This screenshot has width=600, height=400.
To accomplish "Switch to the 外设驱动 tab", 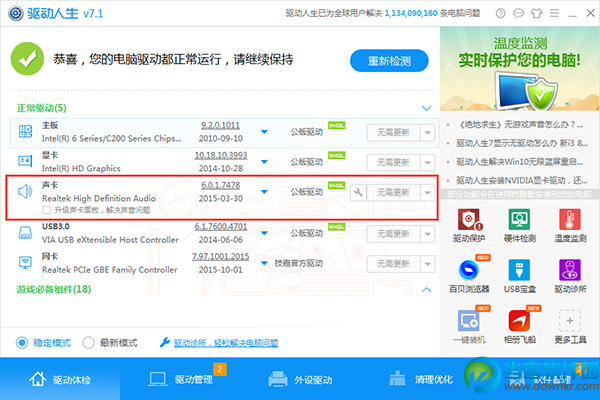I will (300, 379).
